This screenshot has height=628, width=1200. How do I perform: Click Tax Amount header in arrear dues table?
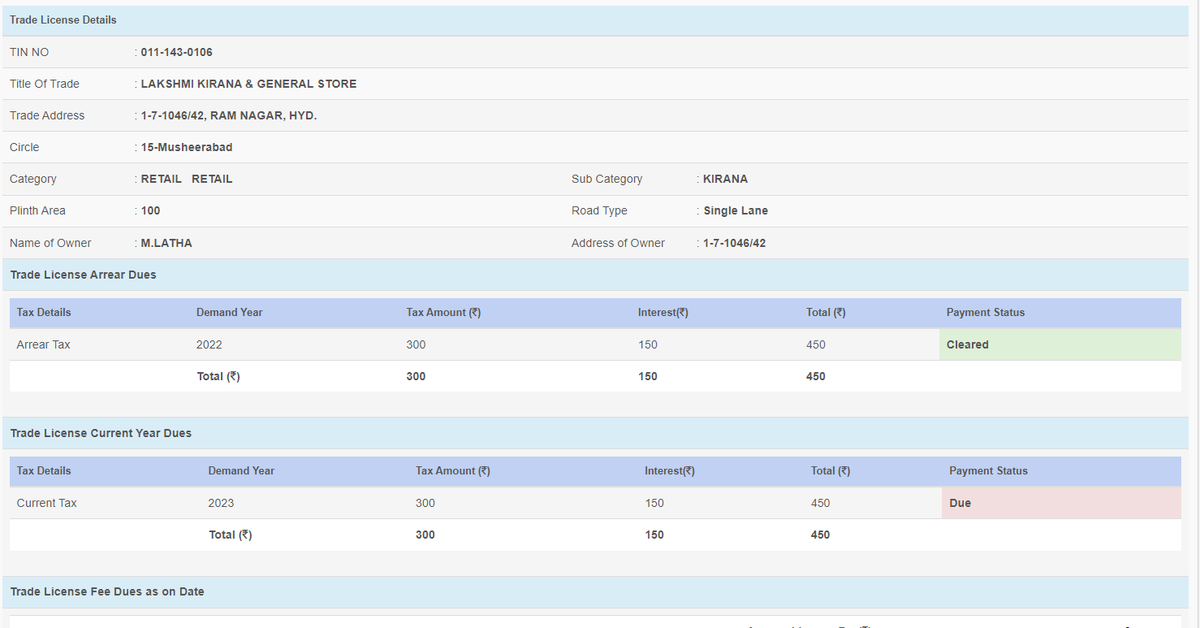click(x=443, y=312)
